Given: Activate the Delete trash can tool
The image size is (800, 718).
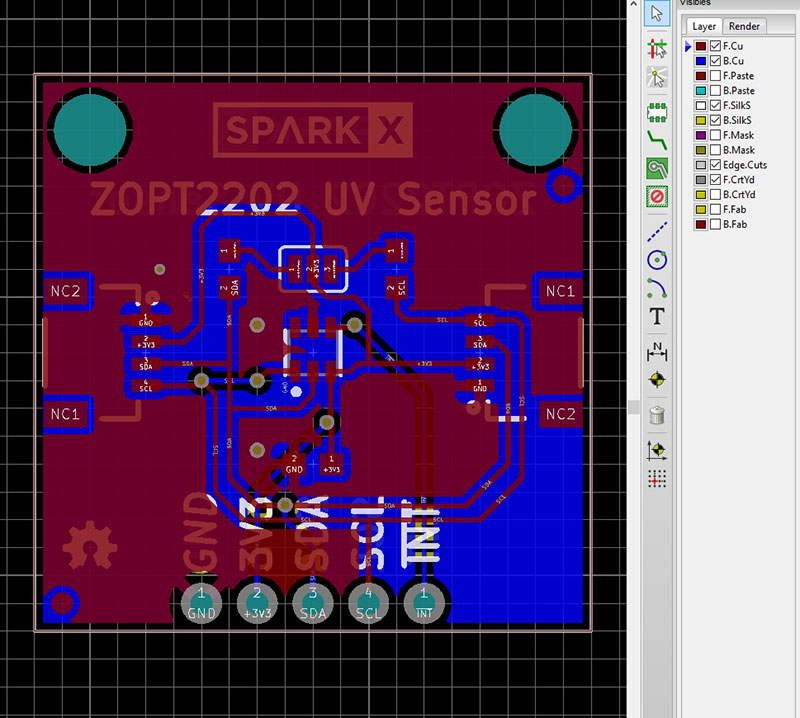Looking at the screenshot, I should (657, 415).
